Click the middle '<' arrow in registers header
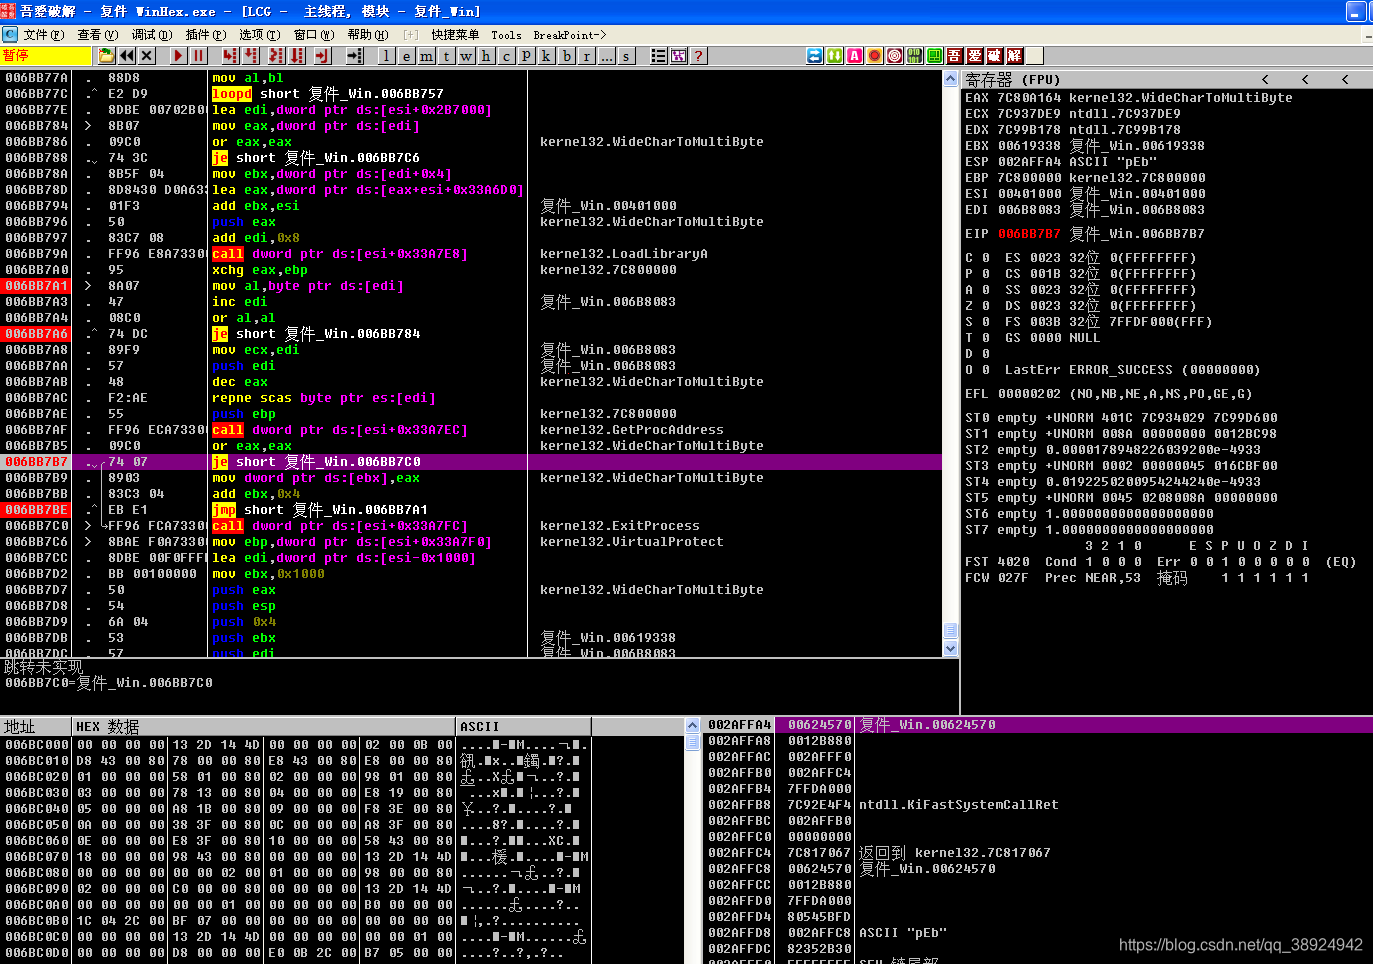This screenshot has width=1373, height=964. [1305, 79]
